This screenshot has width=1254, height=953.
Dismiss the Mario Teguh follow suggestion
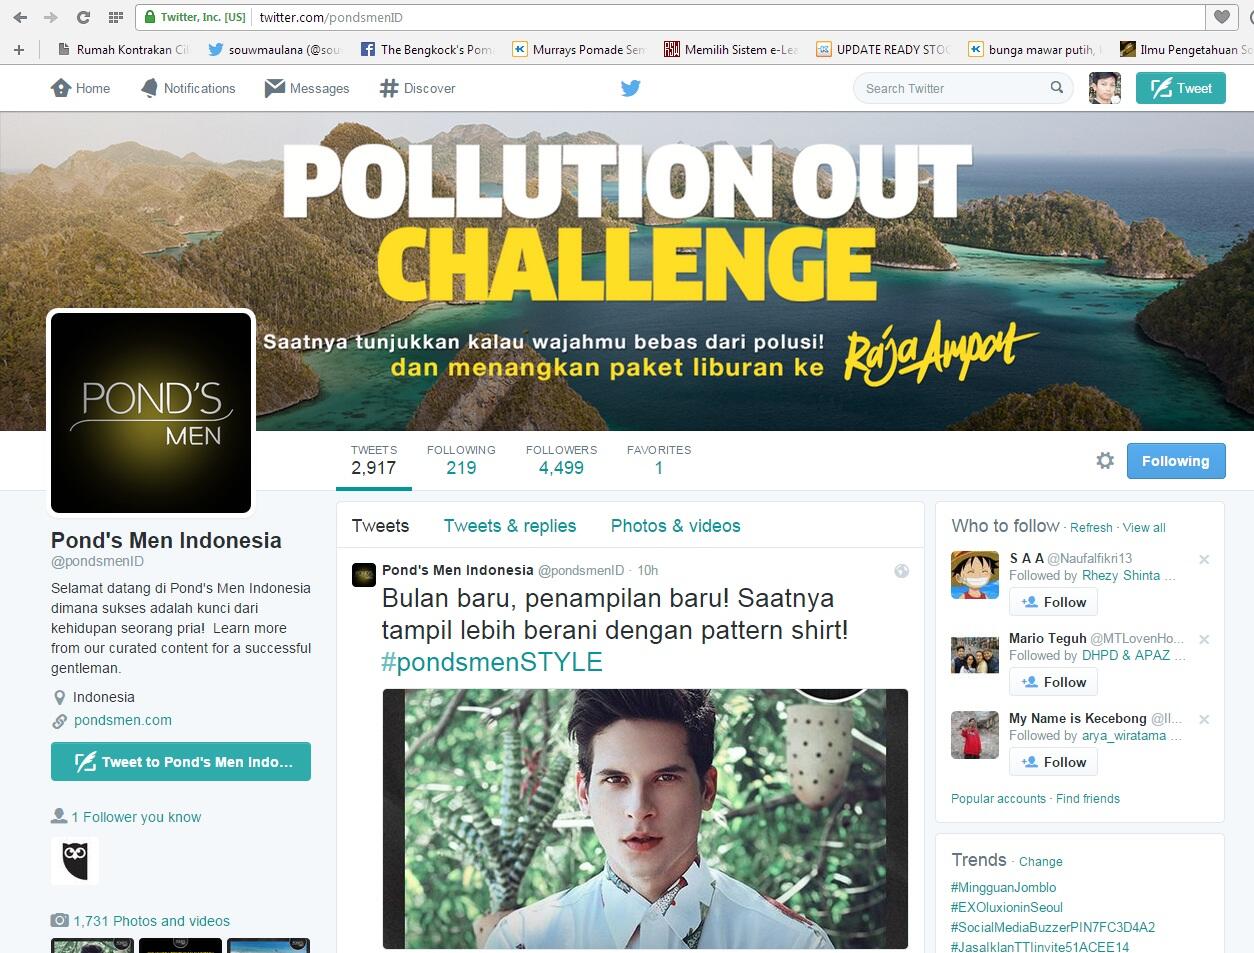[1204, 639]
